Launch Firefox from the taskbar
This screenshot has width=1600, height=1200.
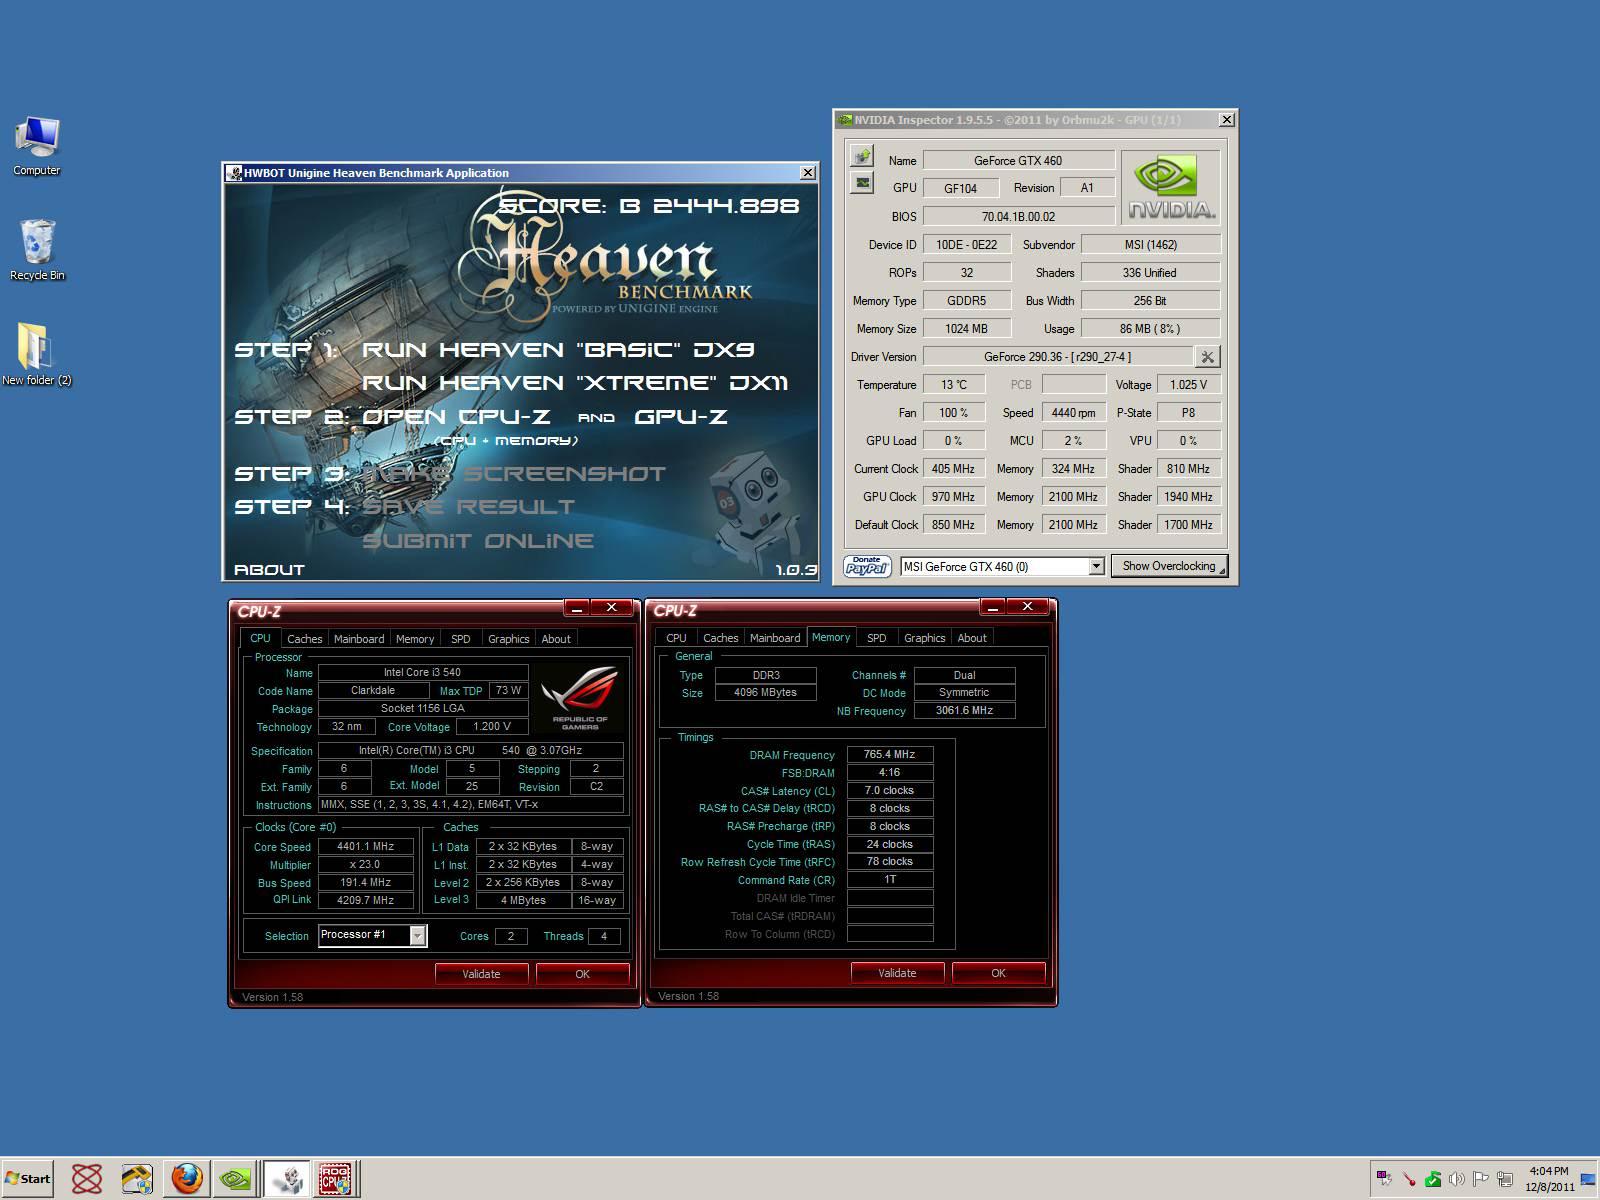(187, 1179)
